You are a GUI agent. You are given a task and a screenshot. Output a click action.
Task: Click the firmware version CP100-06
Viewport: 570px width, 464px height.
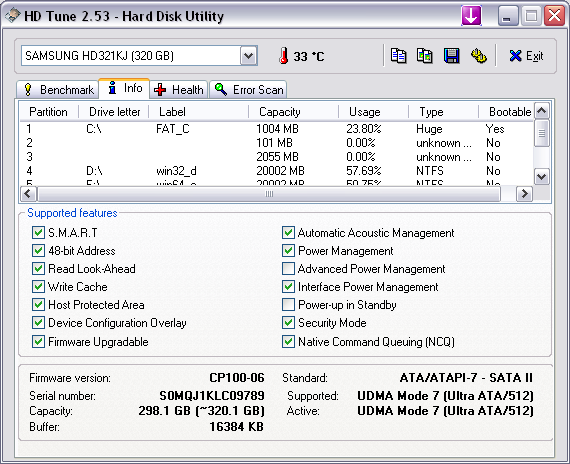click(237, 377)
